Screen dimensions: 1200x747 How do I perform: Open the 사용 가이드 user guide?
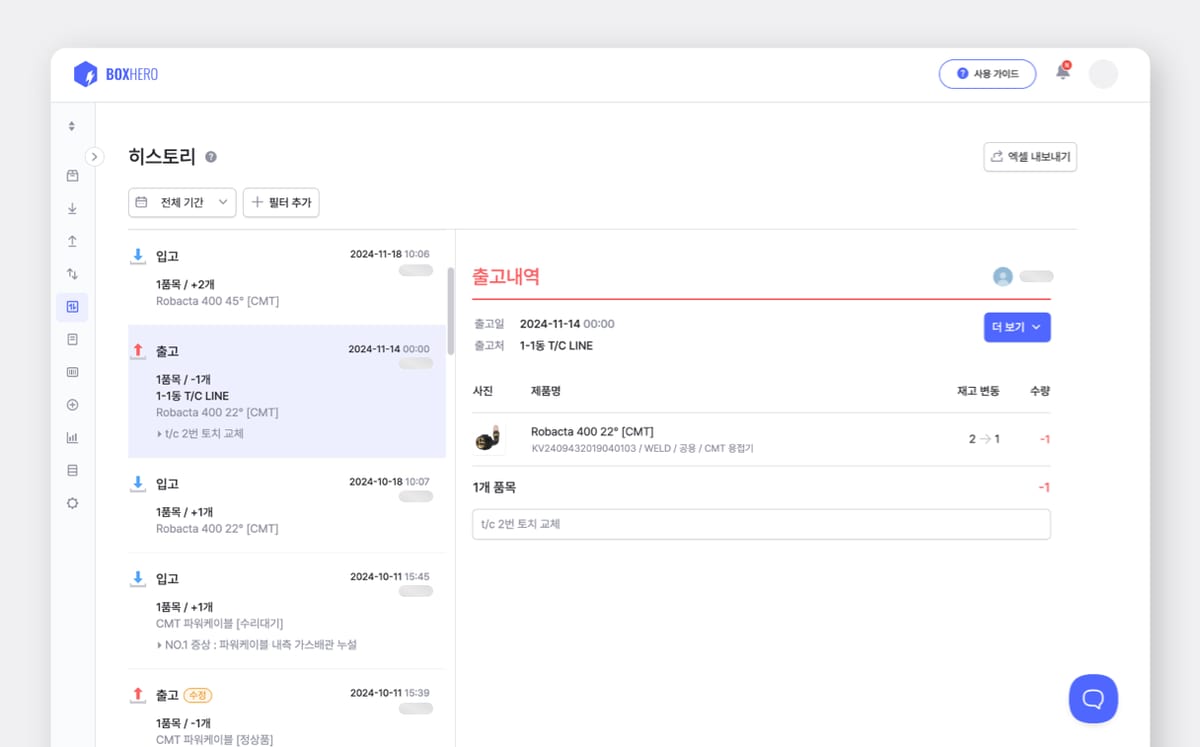click(x=987, y=74)
